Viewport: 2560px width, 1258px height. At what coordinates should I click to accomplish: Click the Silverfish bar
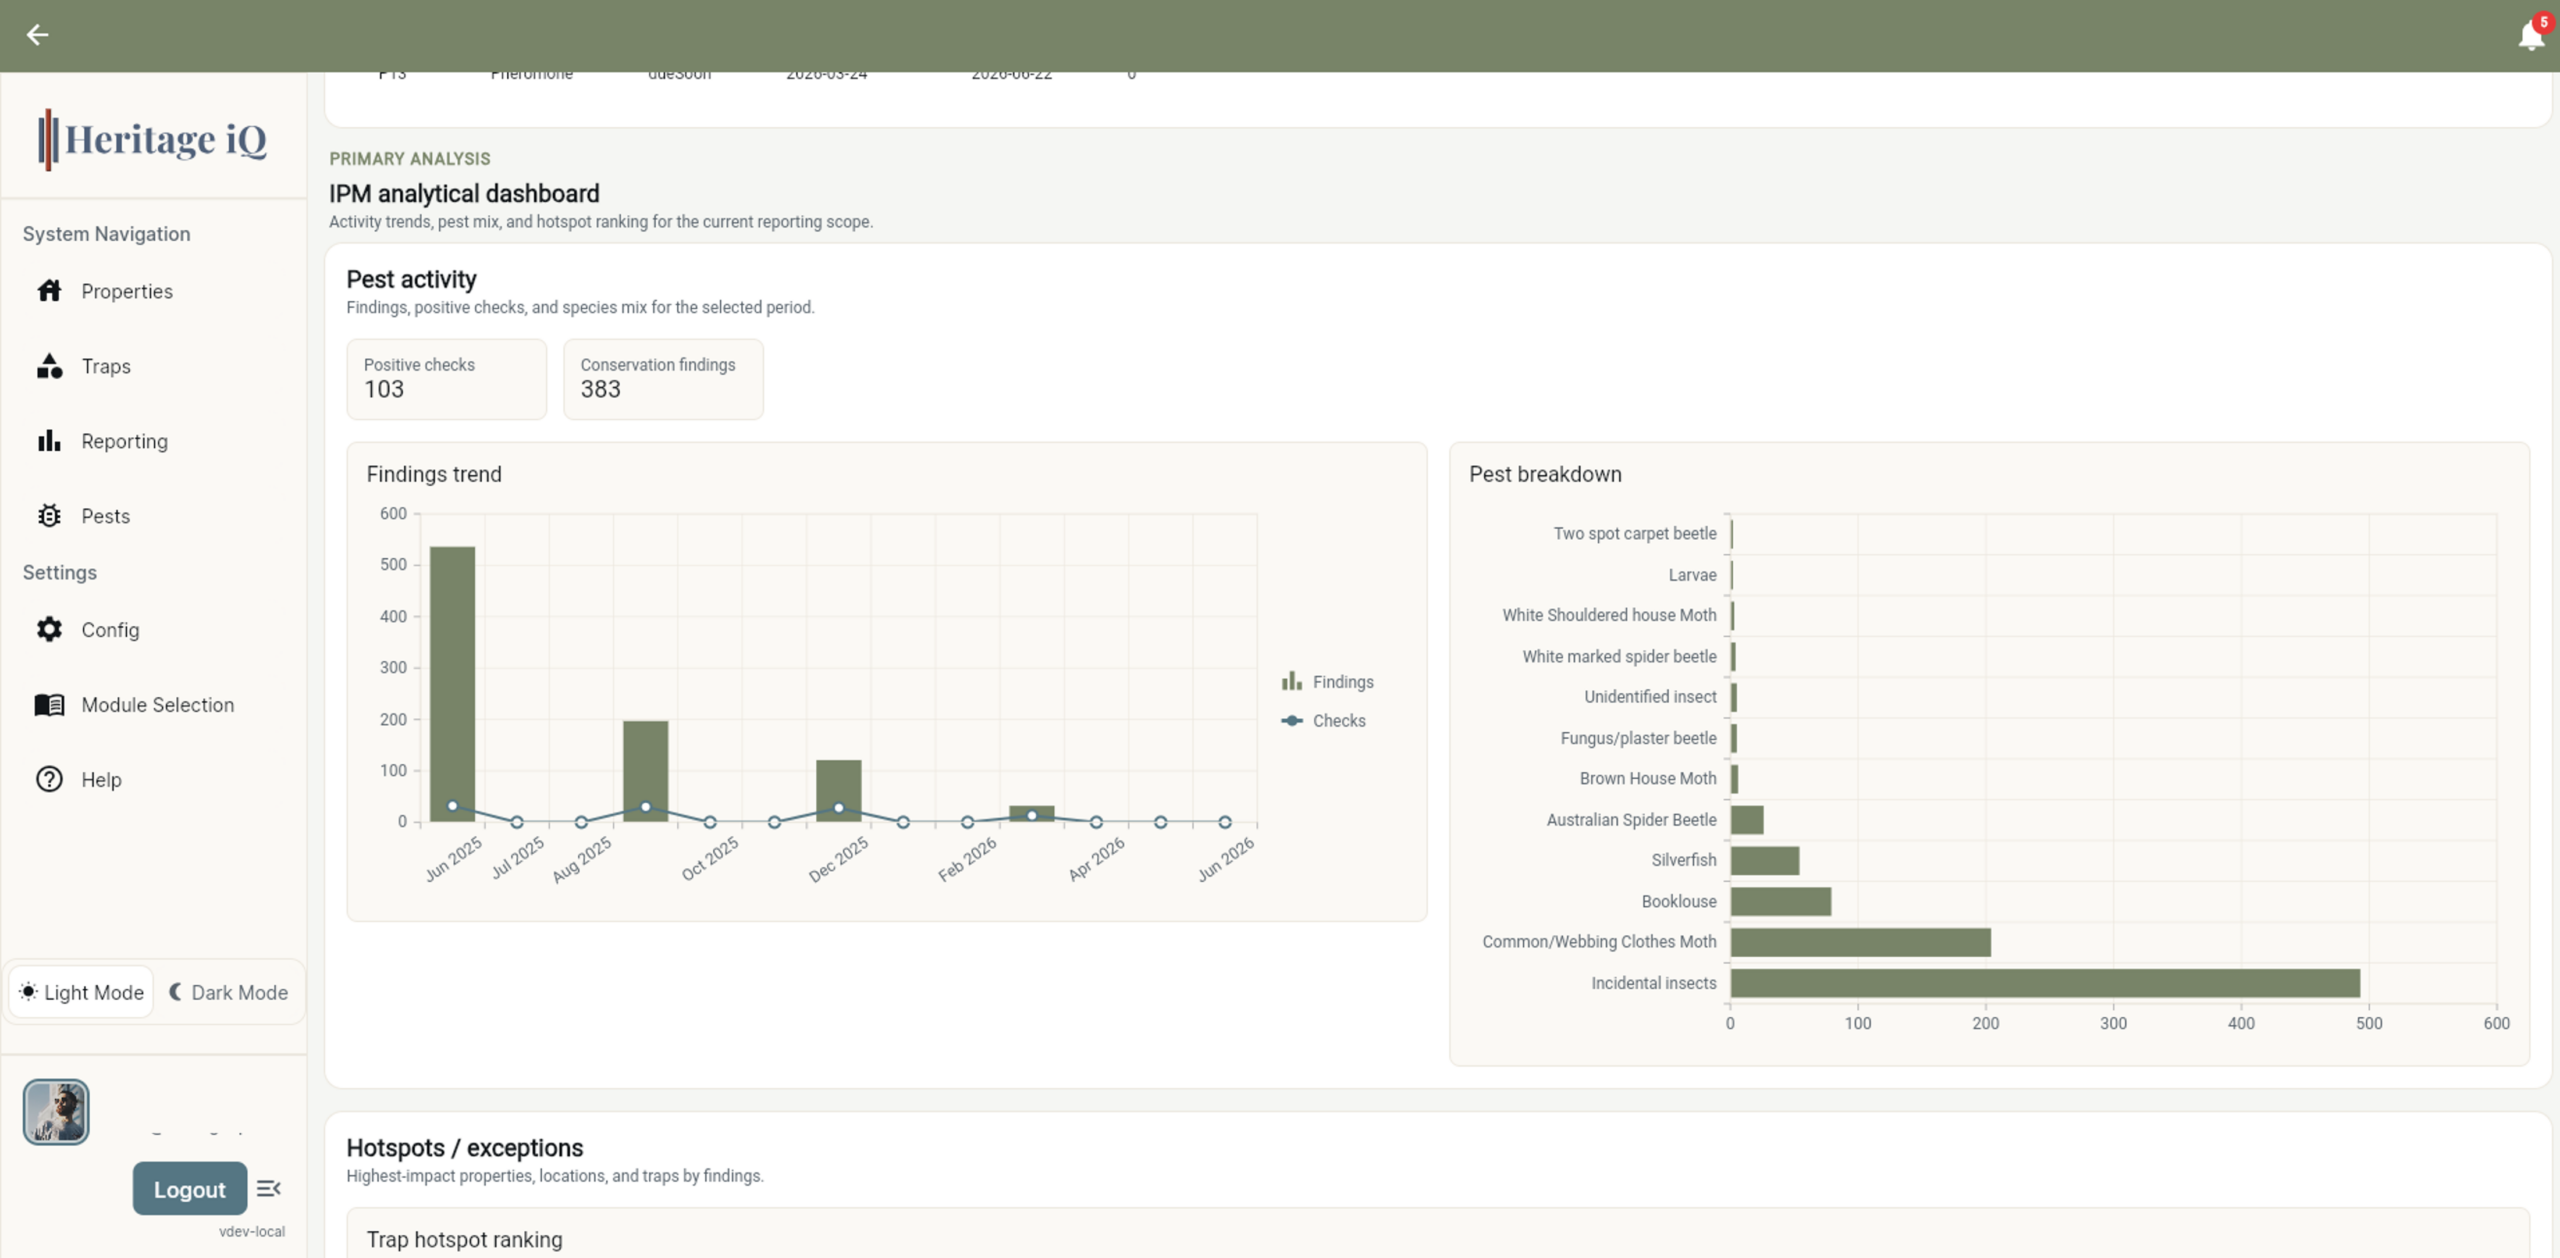[x=1765, y=860]
